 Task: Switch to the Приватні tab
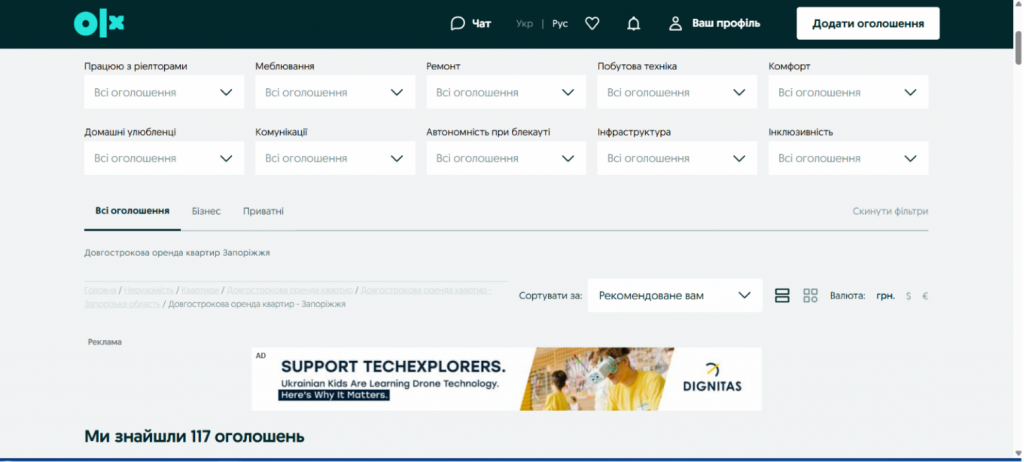coord(263,211)
